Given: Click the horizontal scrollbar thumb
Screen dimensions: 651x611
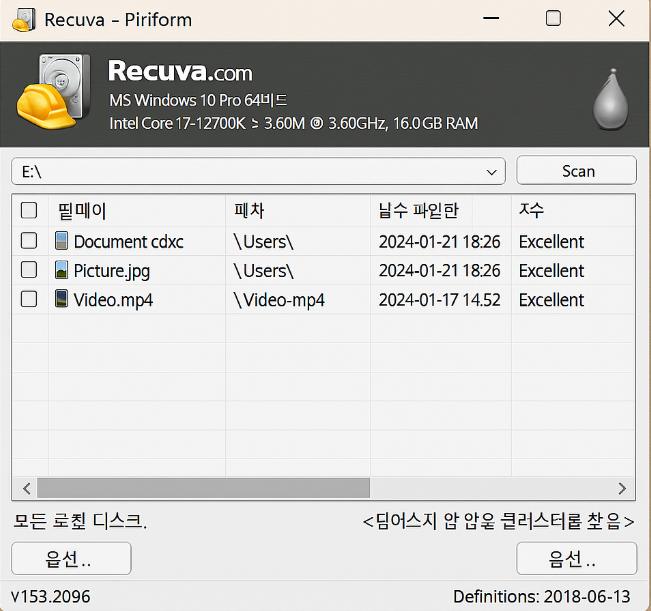Looking at the screenshot, I should click(203, 488).
